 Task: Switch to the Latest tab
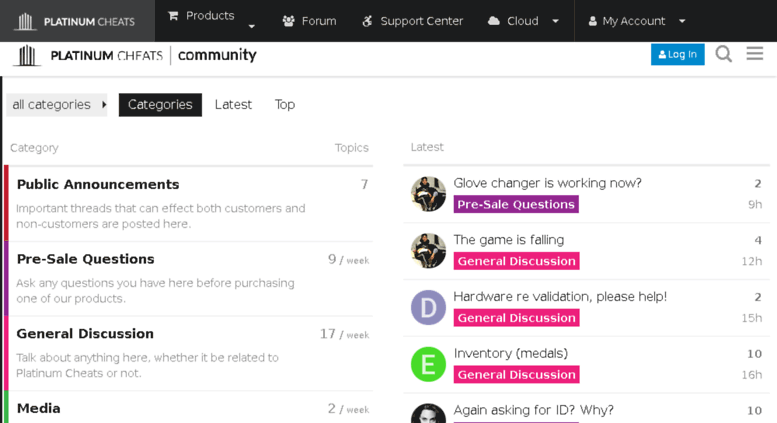pyautogui.click(x=233, y=105)
